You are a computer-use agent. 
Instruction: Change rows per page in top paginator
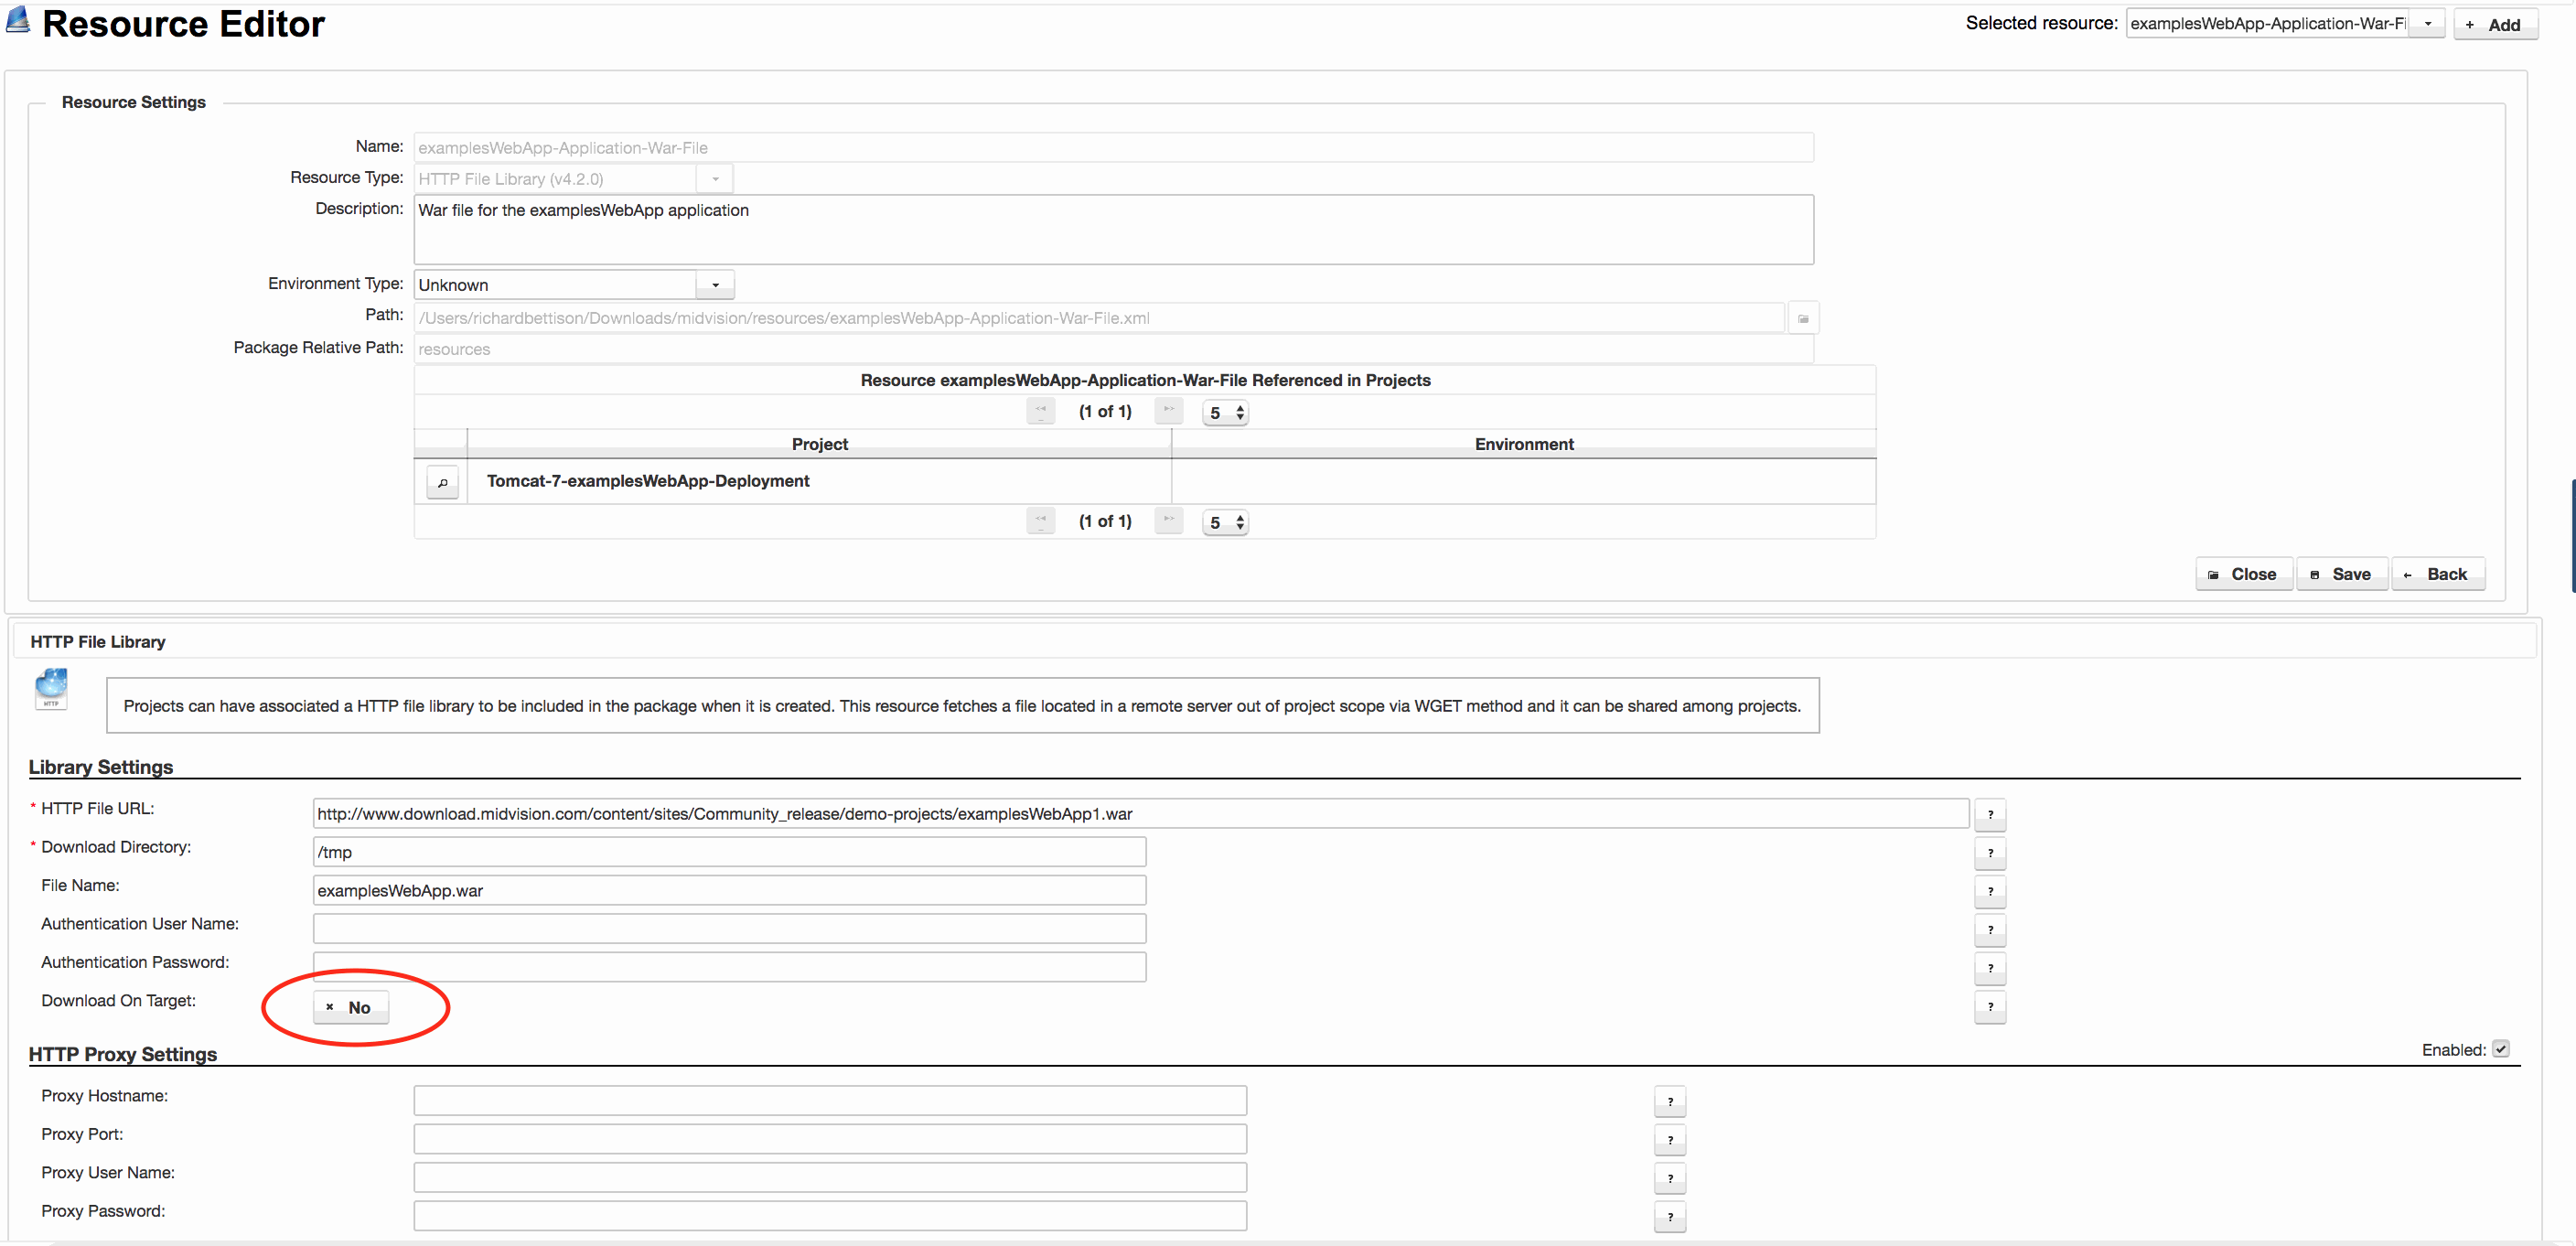coord(1225,412)
